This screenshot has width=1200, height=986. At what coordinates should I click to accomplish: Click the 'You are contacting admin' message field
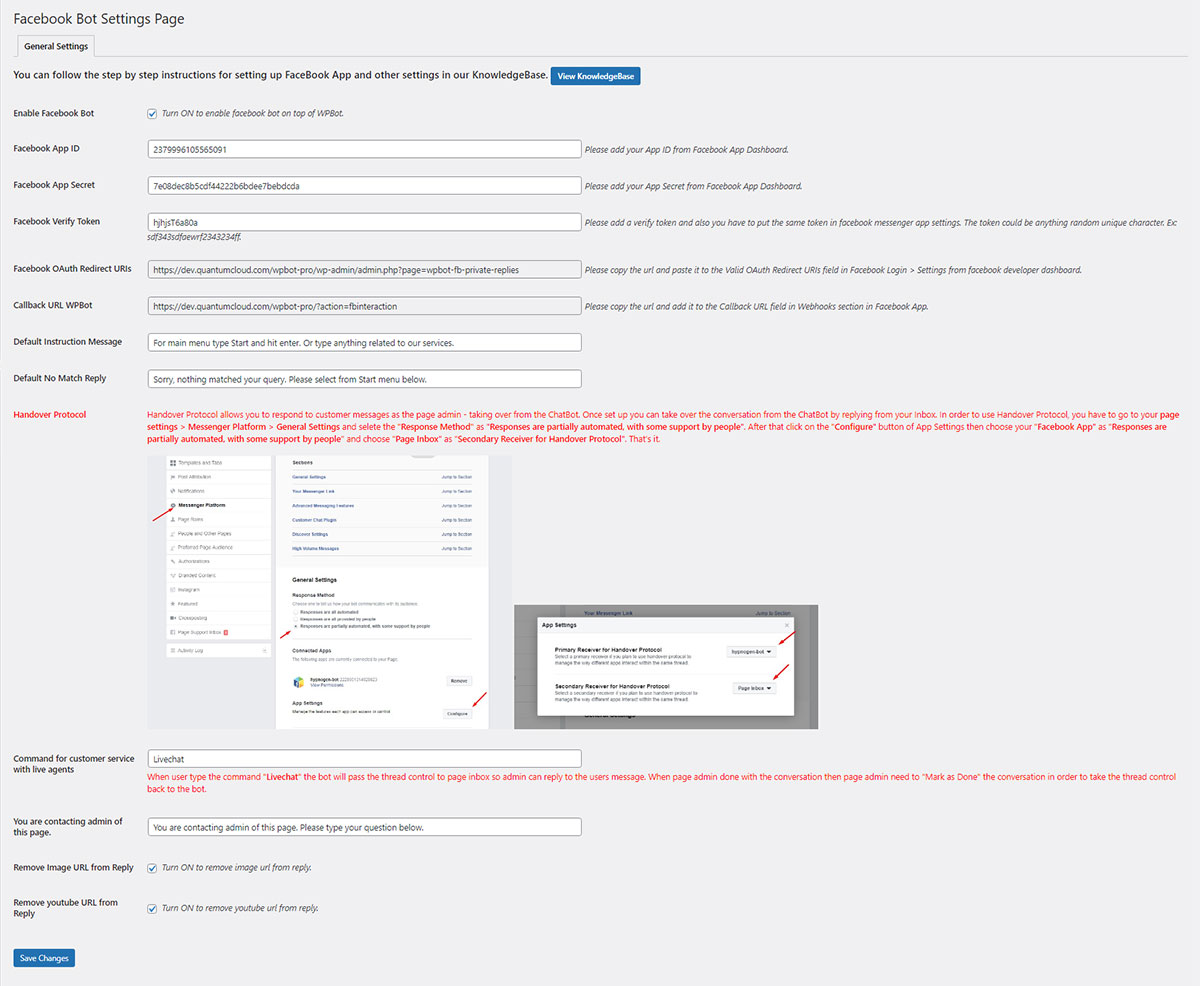[x=364, y=827]
